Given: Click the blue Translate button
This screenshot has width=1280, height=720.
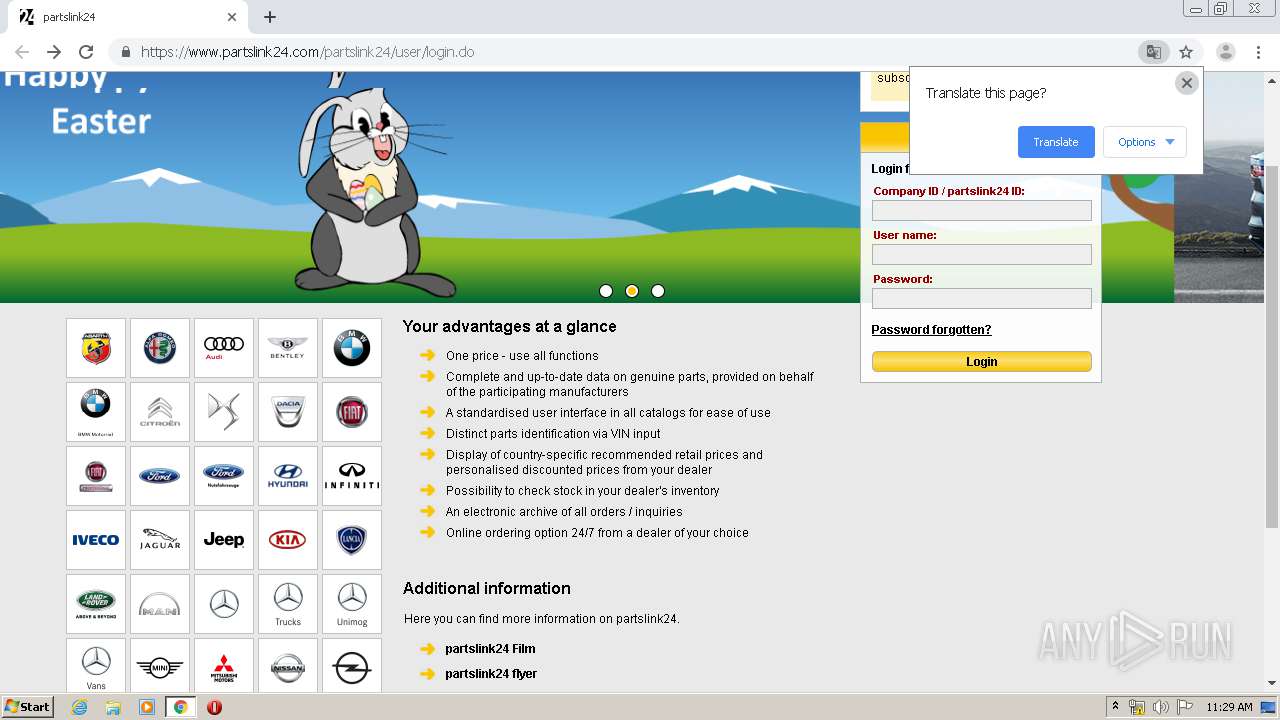Looking at the screenshot, I should [1056, 142].
